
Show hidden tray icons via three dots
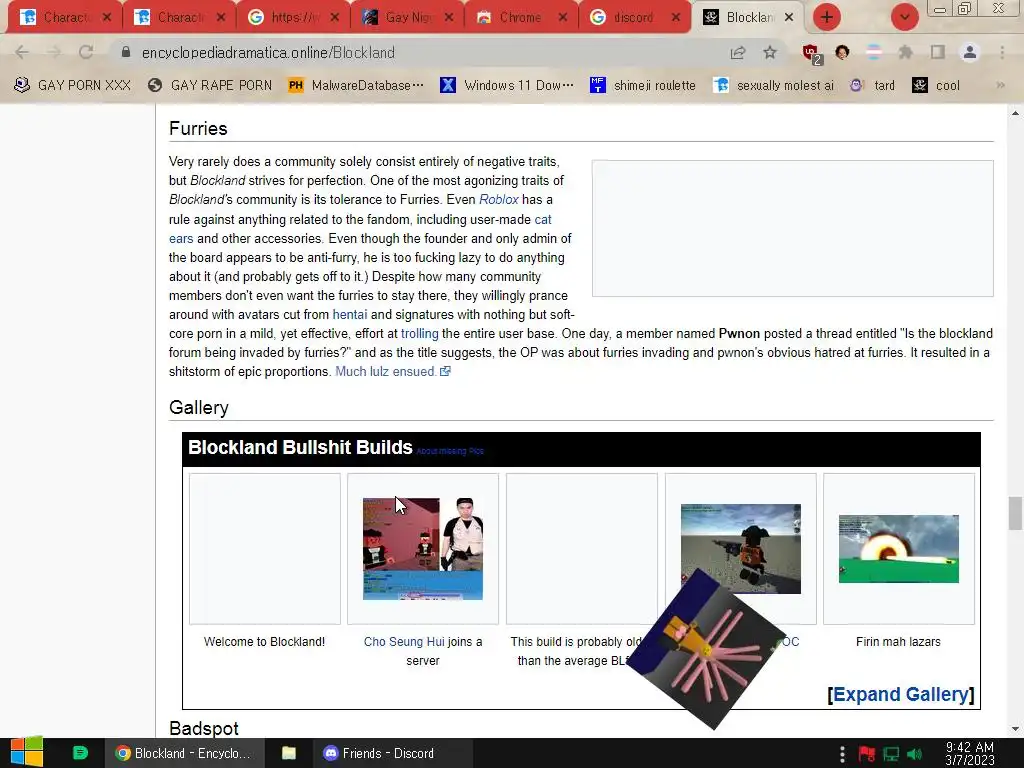click(x=842, y=754)
